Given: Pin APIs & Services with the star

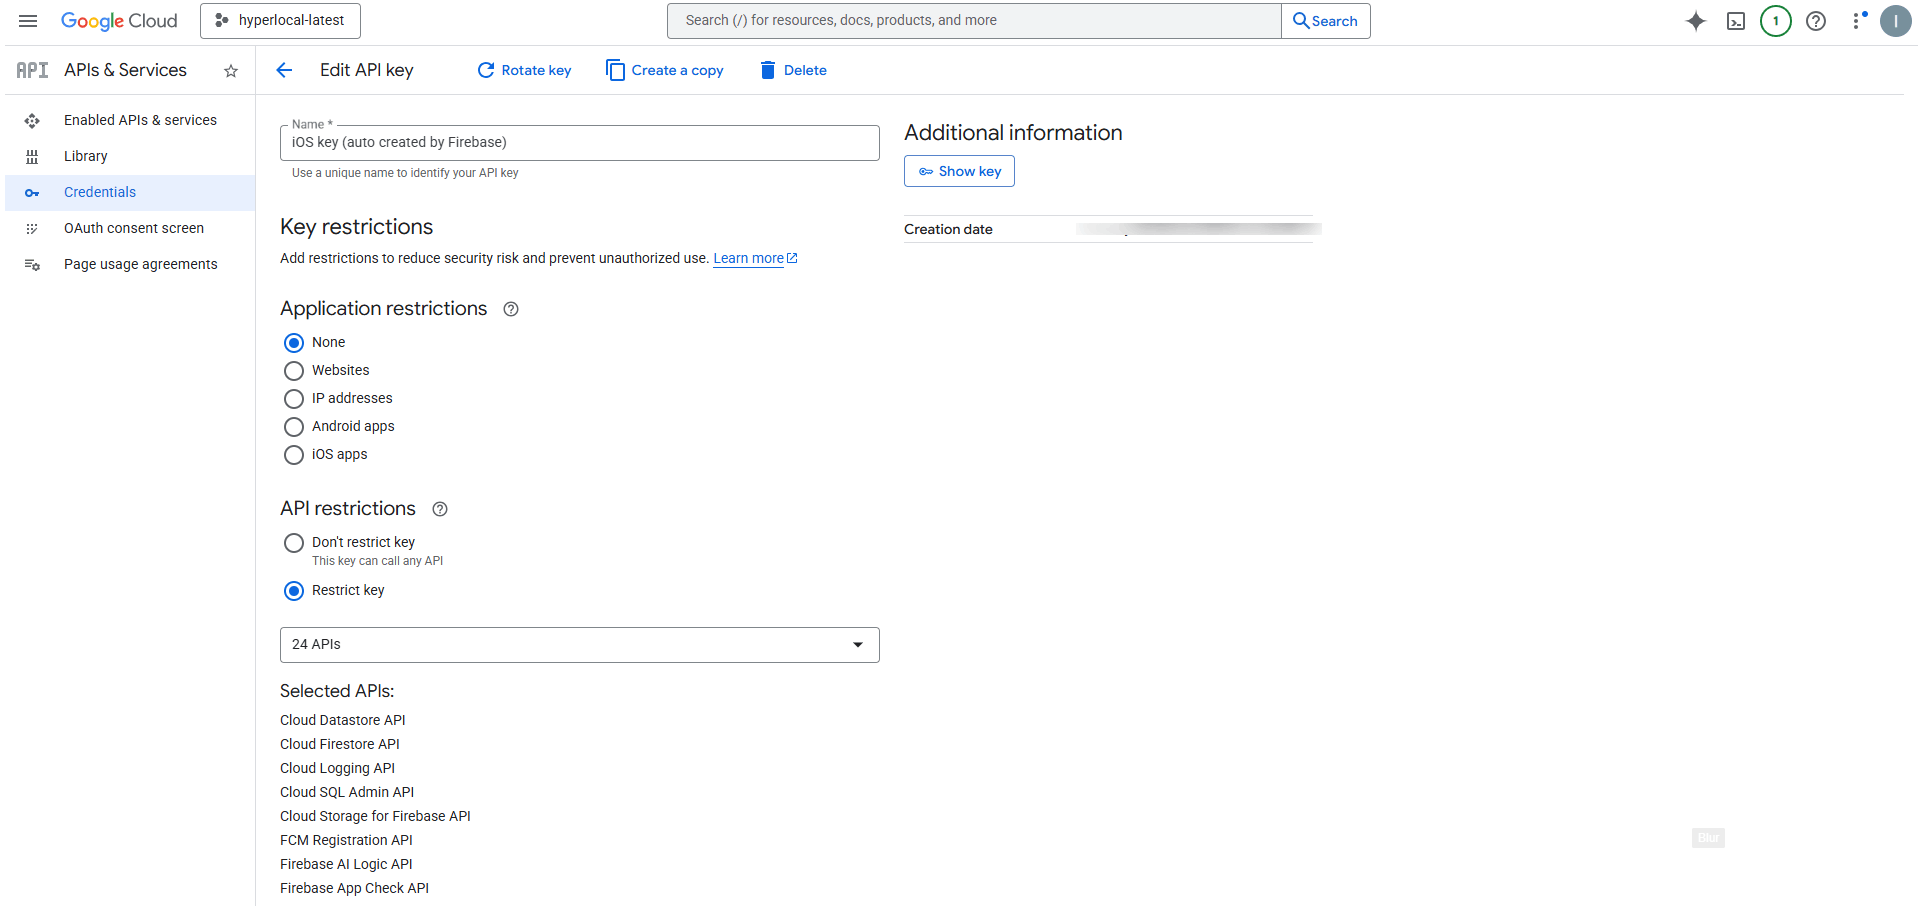Looking at the screenshot, I should 231,71.
